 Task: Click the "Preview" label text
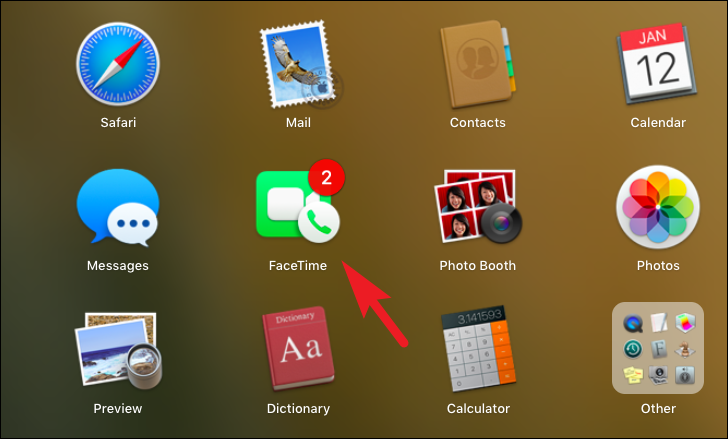[x=118, y=408]
